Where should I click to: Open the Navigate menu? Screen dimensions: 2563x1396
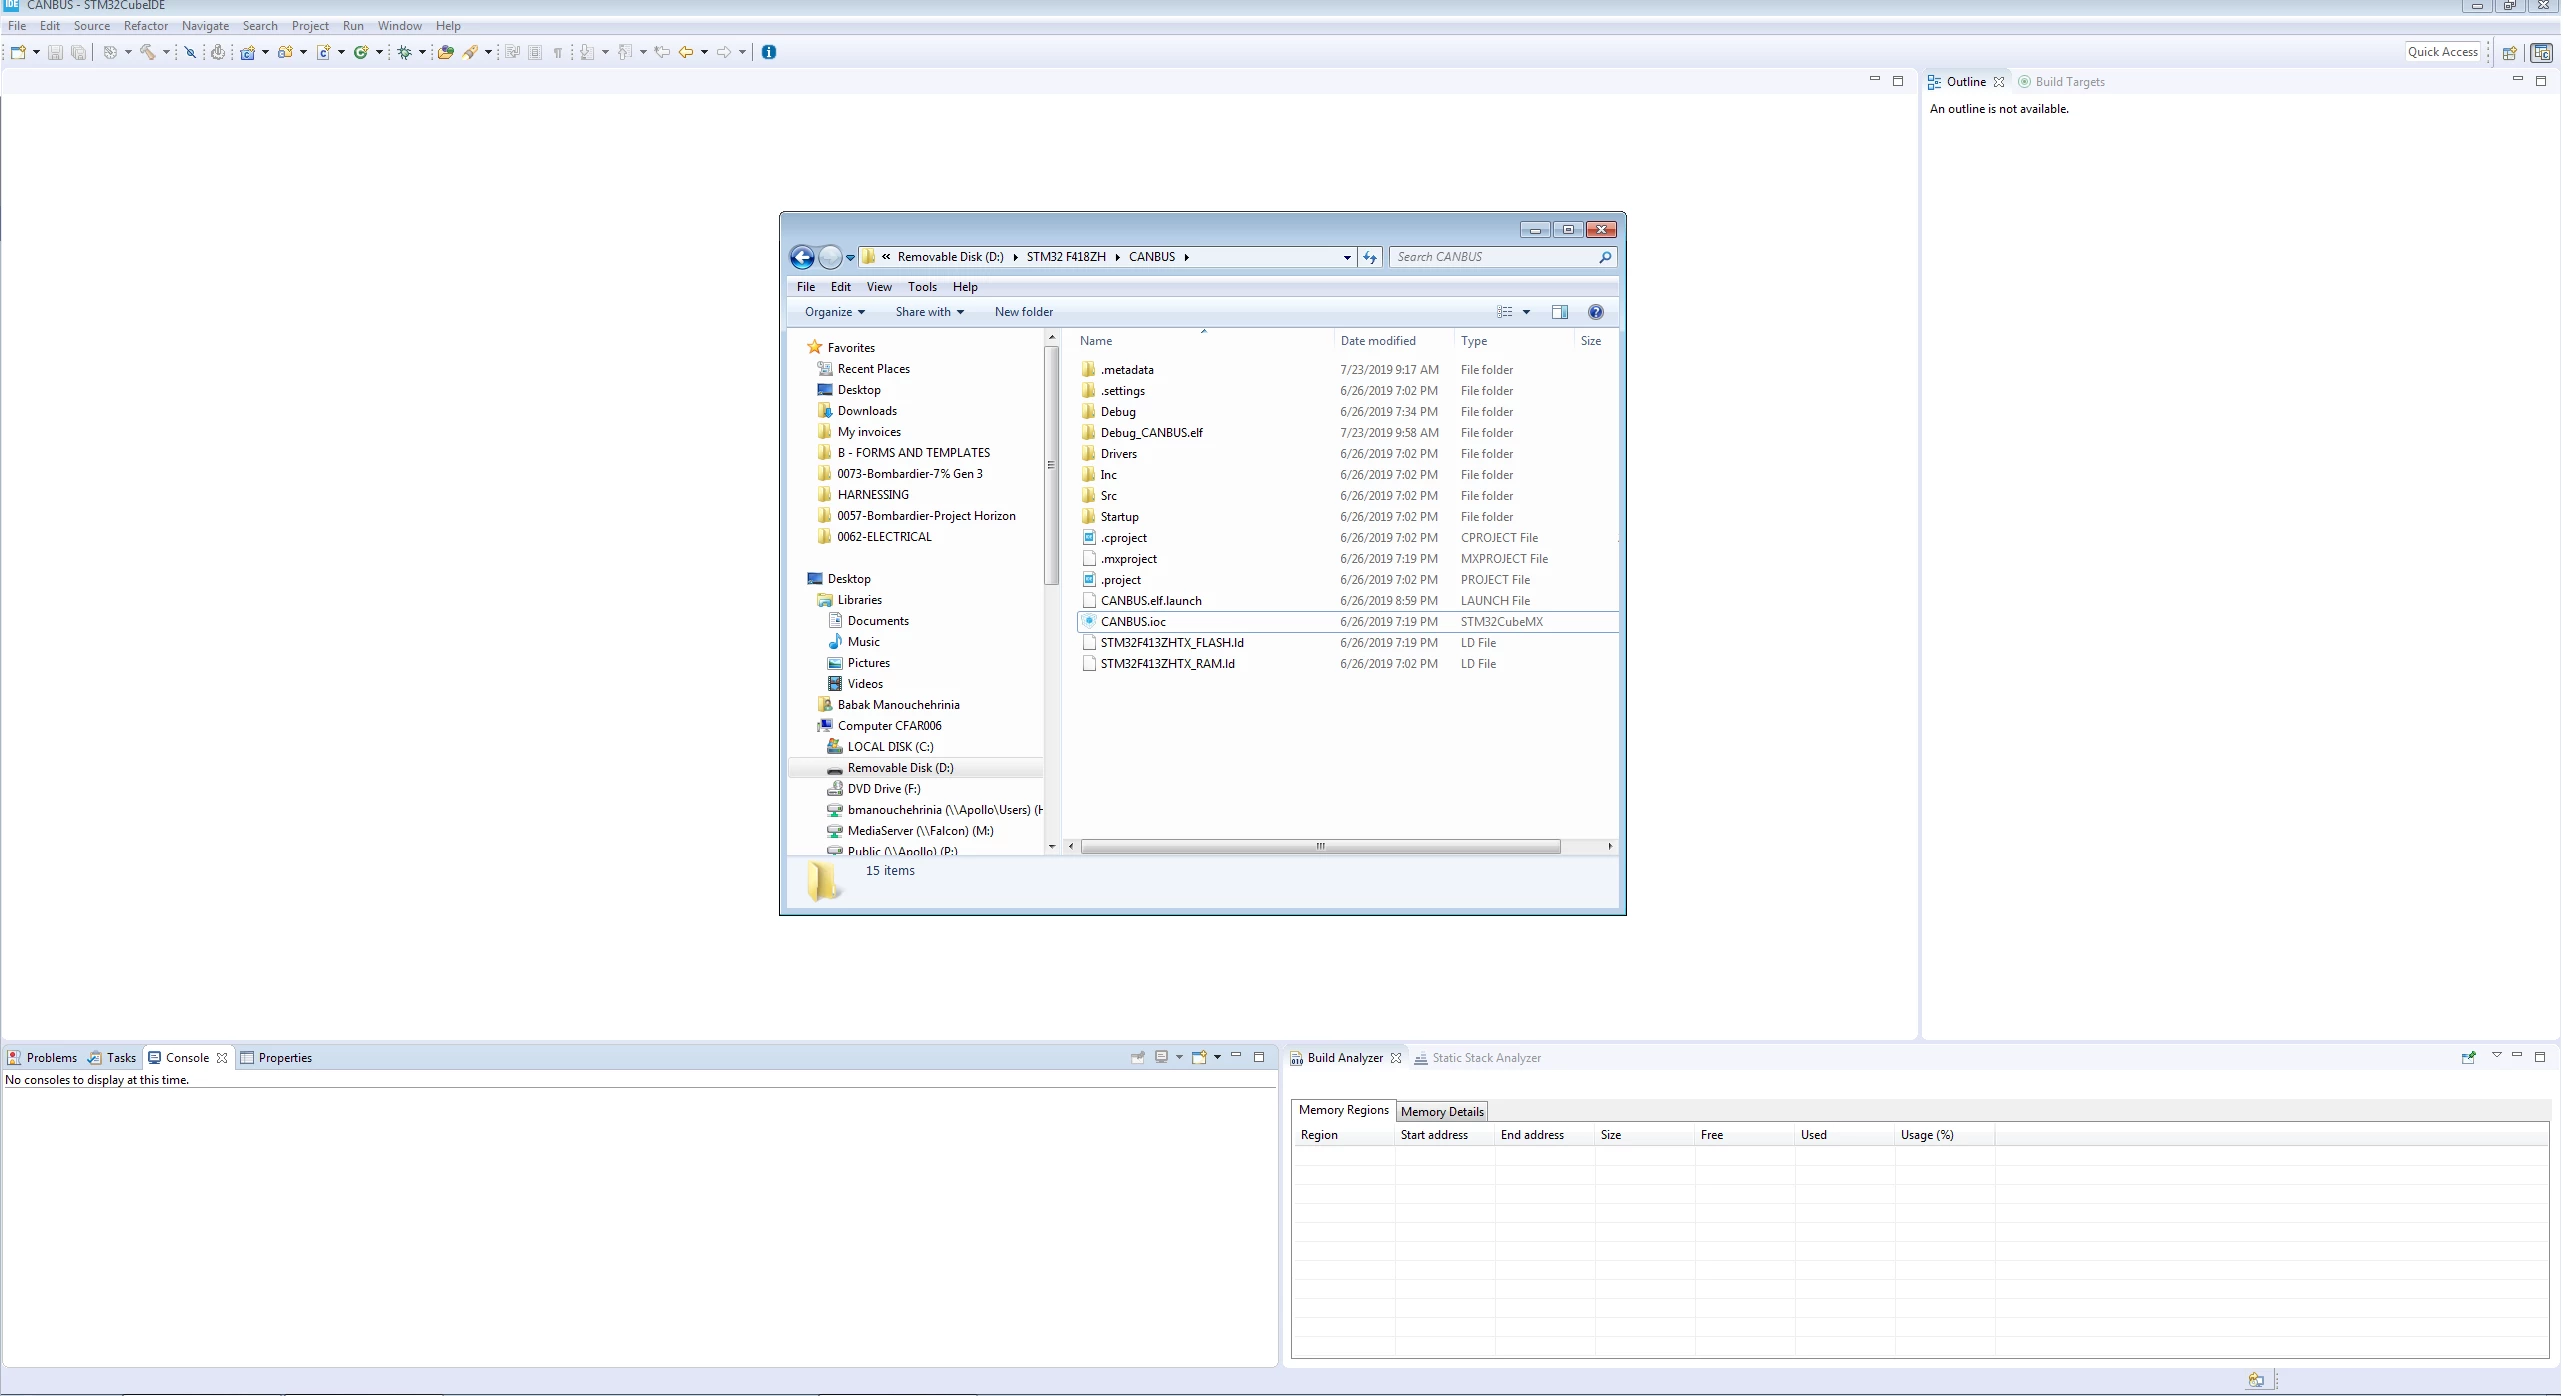point(205,26)
